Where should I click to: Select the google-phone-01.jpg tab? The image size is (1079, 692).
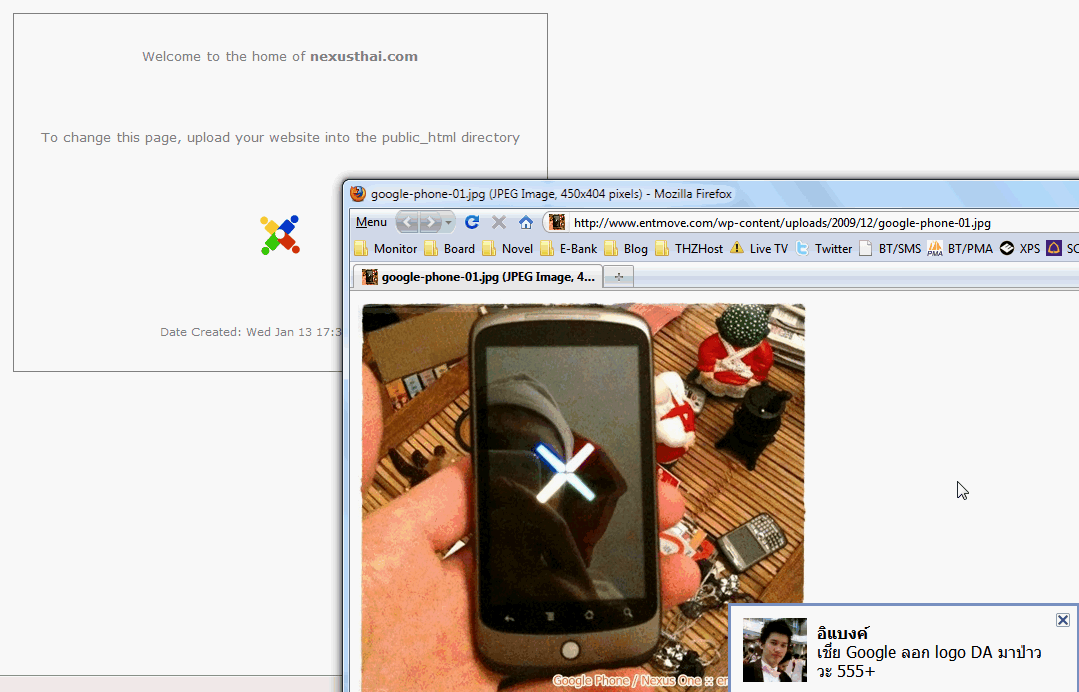coord(478,277)
